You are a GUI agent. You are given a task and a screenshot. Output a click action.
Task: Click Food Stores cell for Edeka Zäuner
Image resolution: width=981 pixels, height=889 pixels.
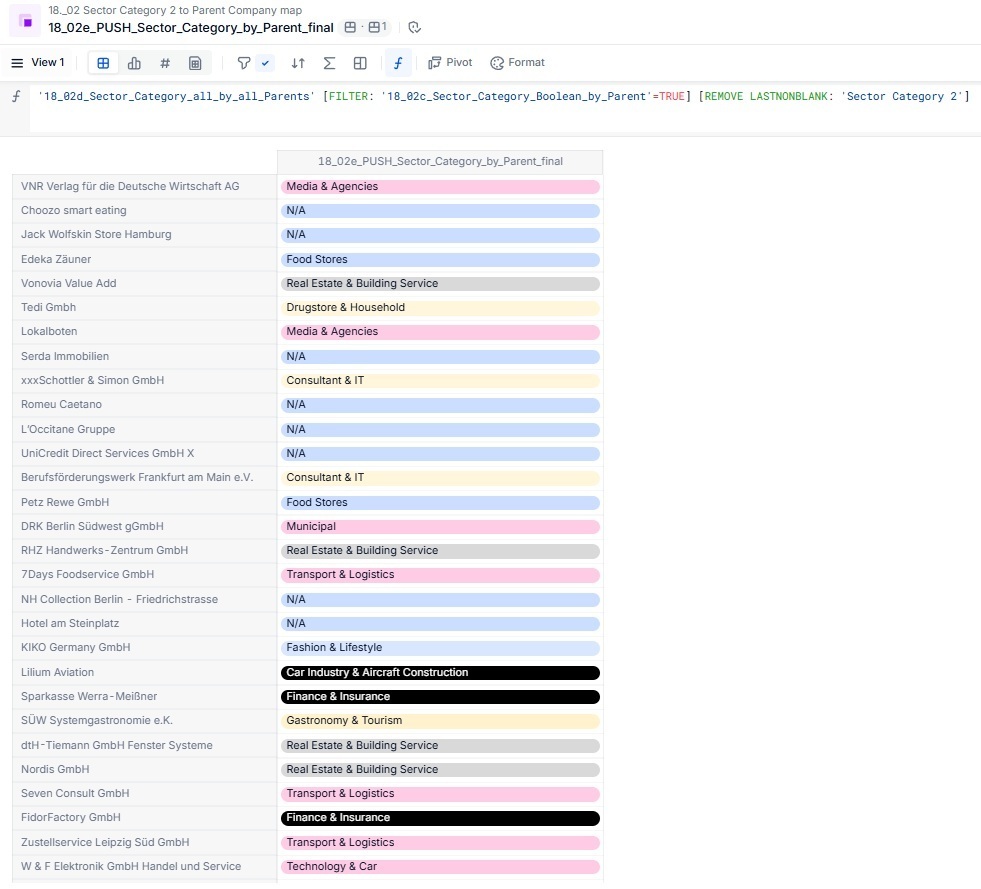(x=440, y=259)
